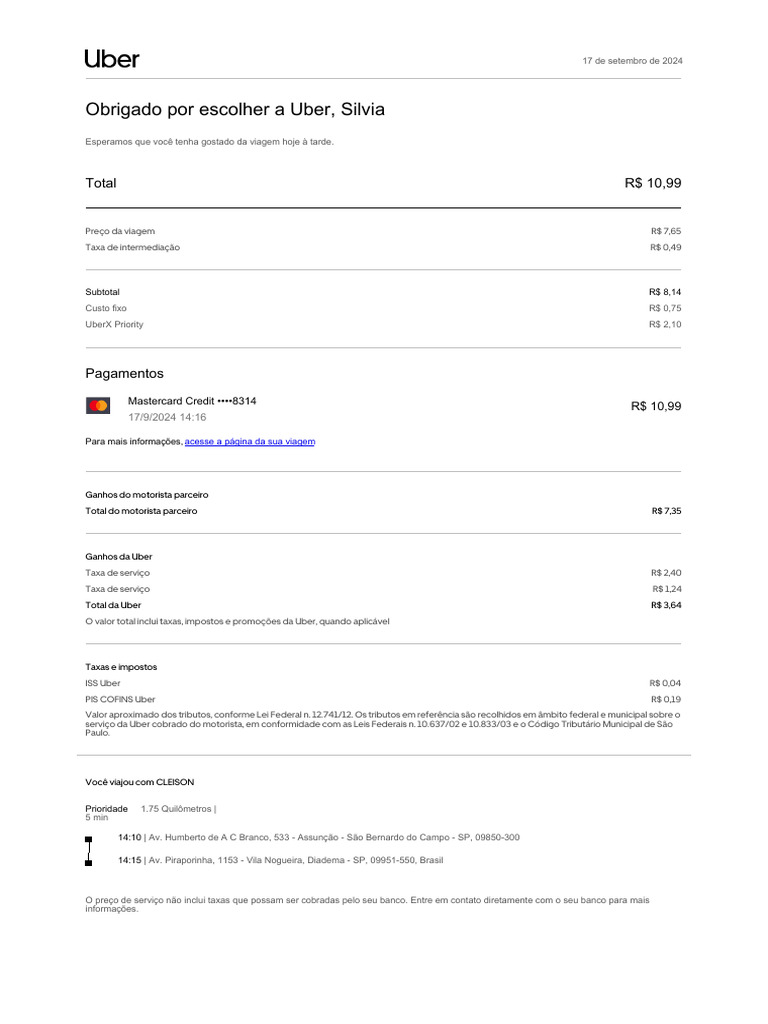Click the "Mastercard Credit ••••8314" payment method text
This screenshot has width=768, height=1024.
coord(192,400)
